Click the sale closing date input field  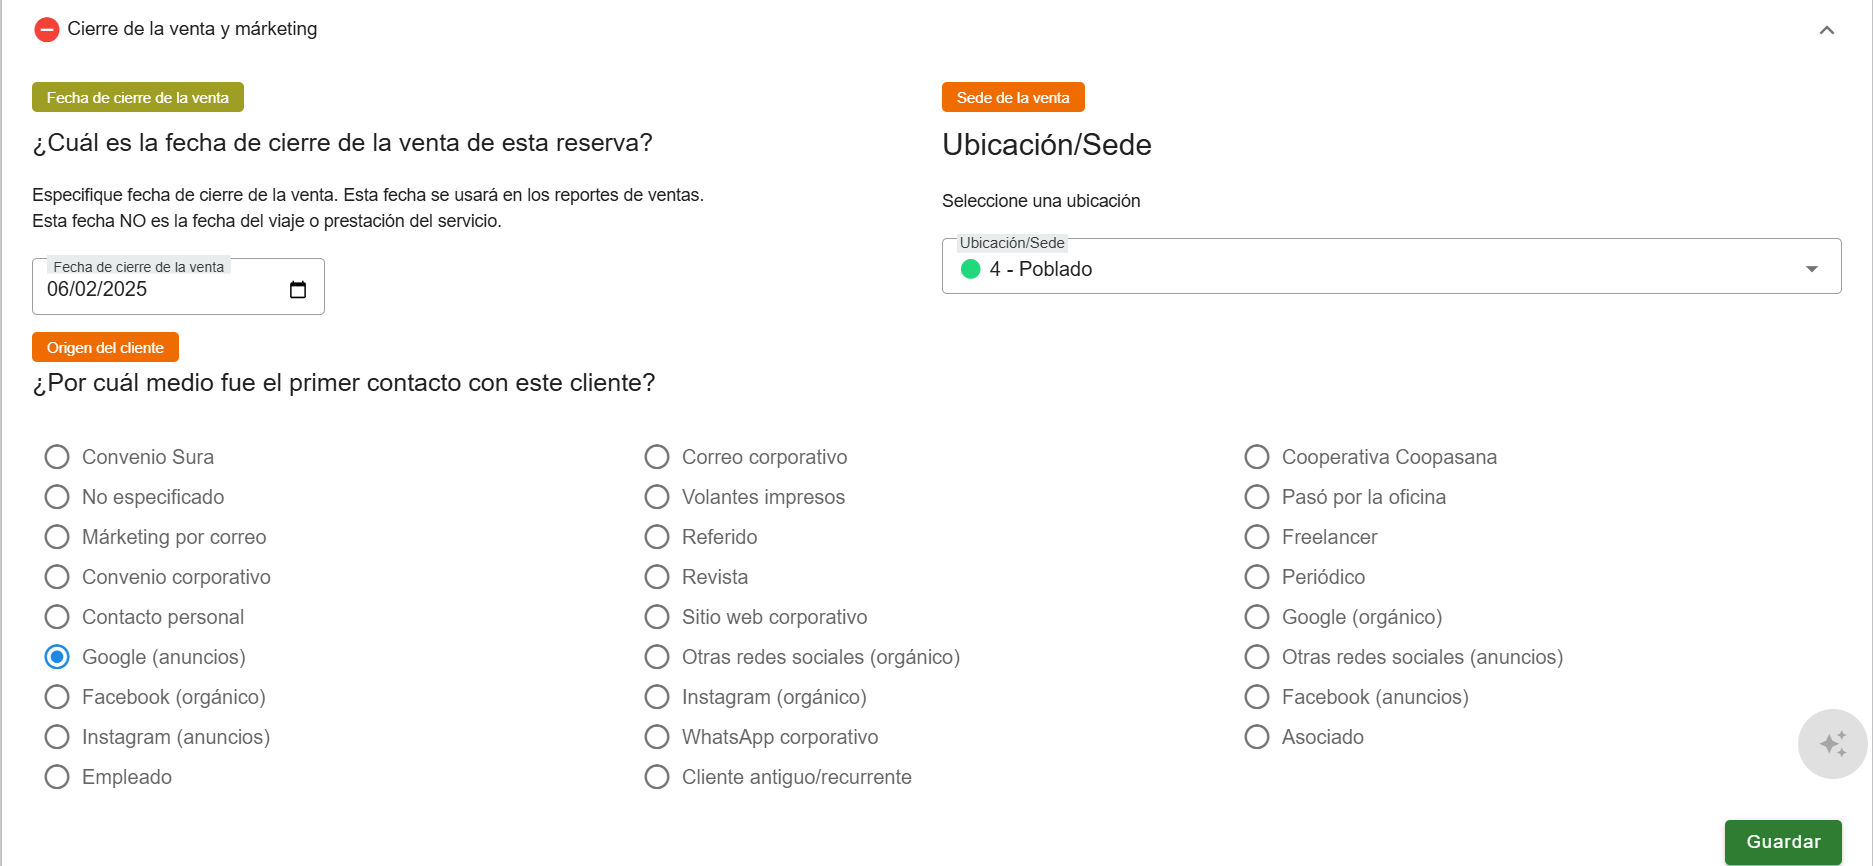160,290
